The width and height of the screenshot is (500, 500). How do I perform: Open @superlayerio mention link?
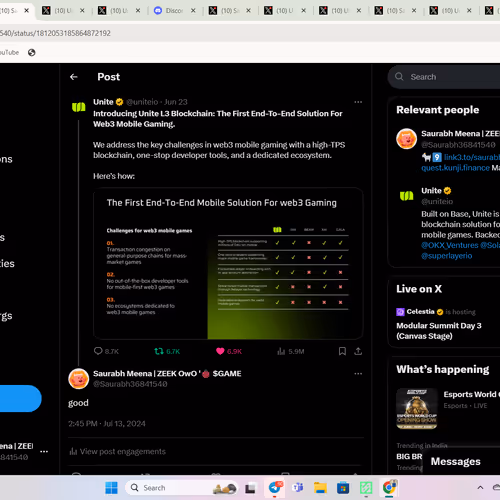447,256
